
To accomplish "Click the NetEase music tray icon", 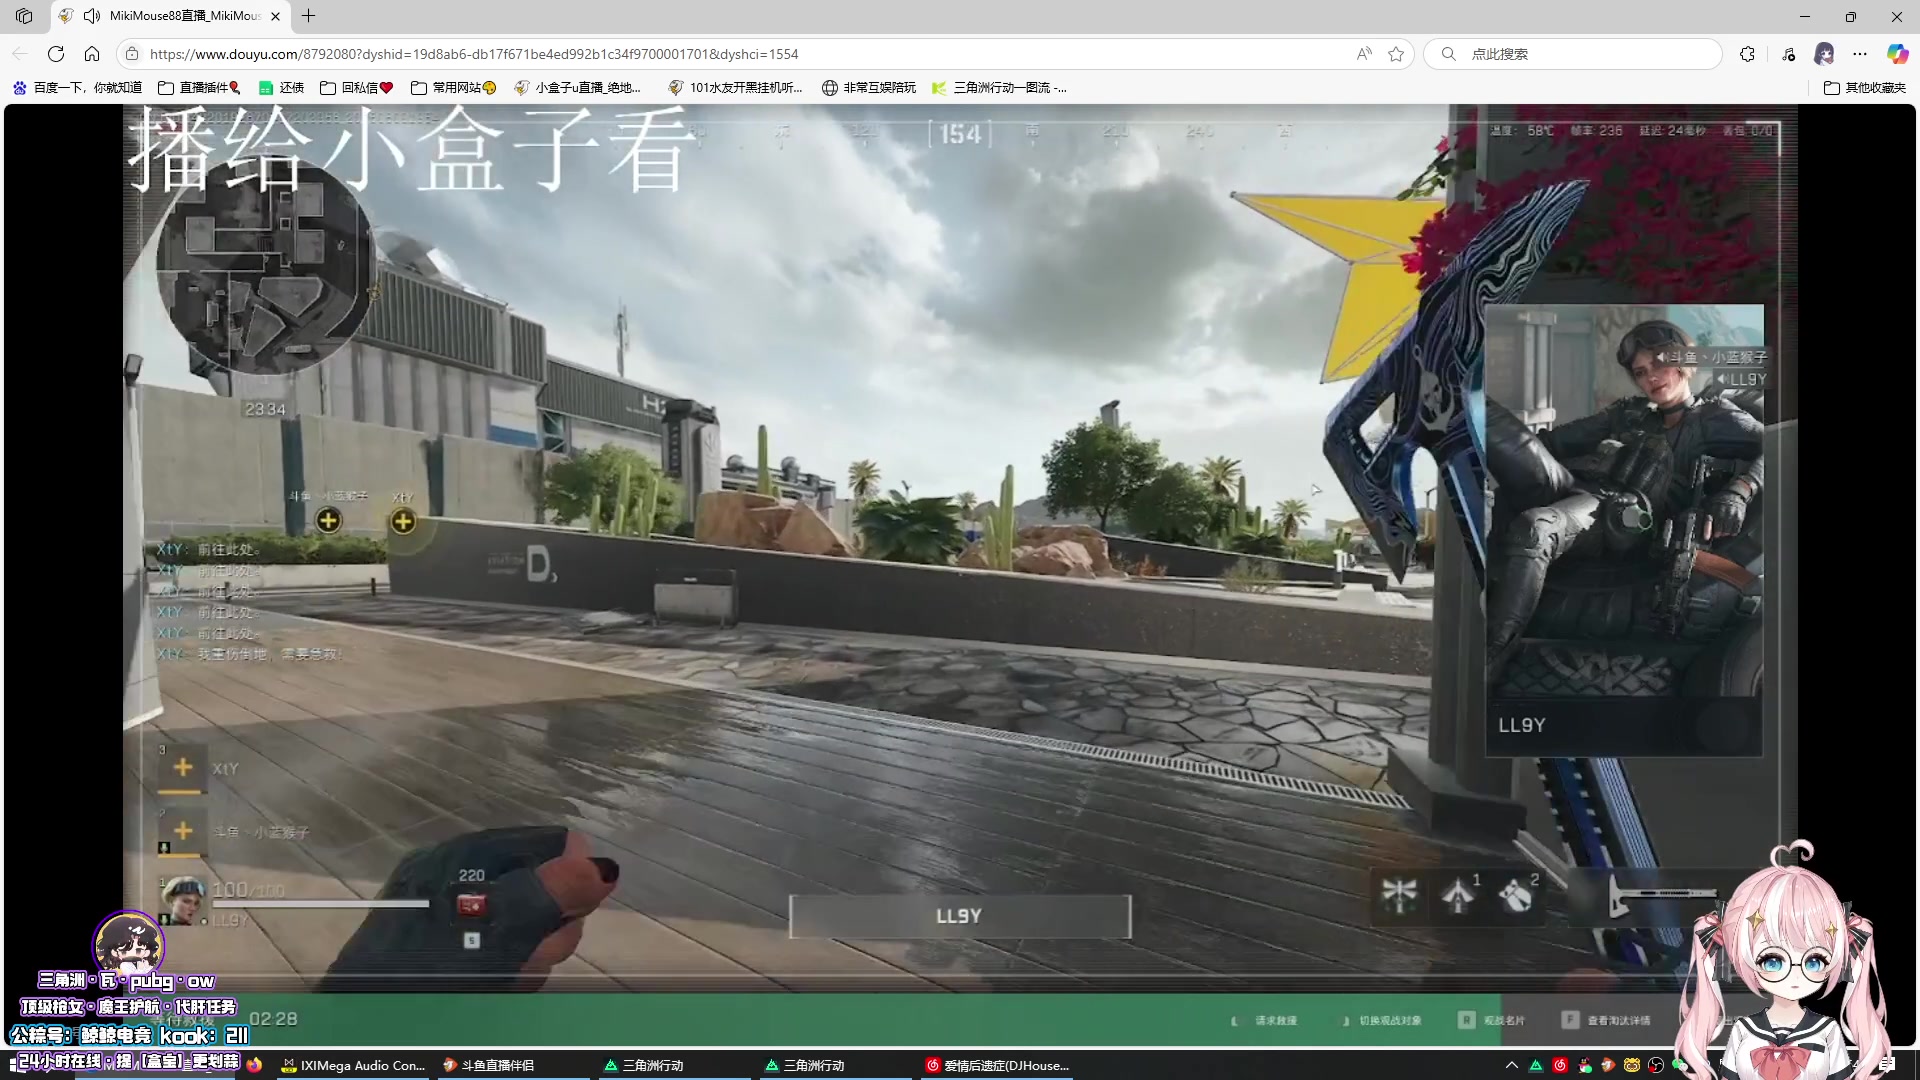I will (1560, 1065).
